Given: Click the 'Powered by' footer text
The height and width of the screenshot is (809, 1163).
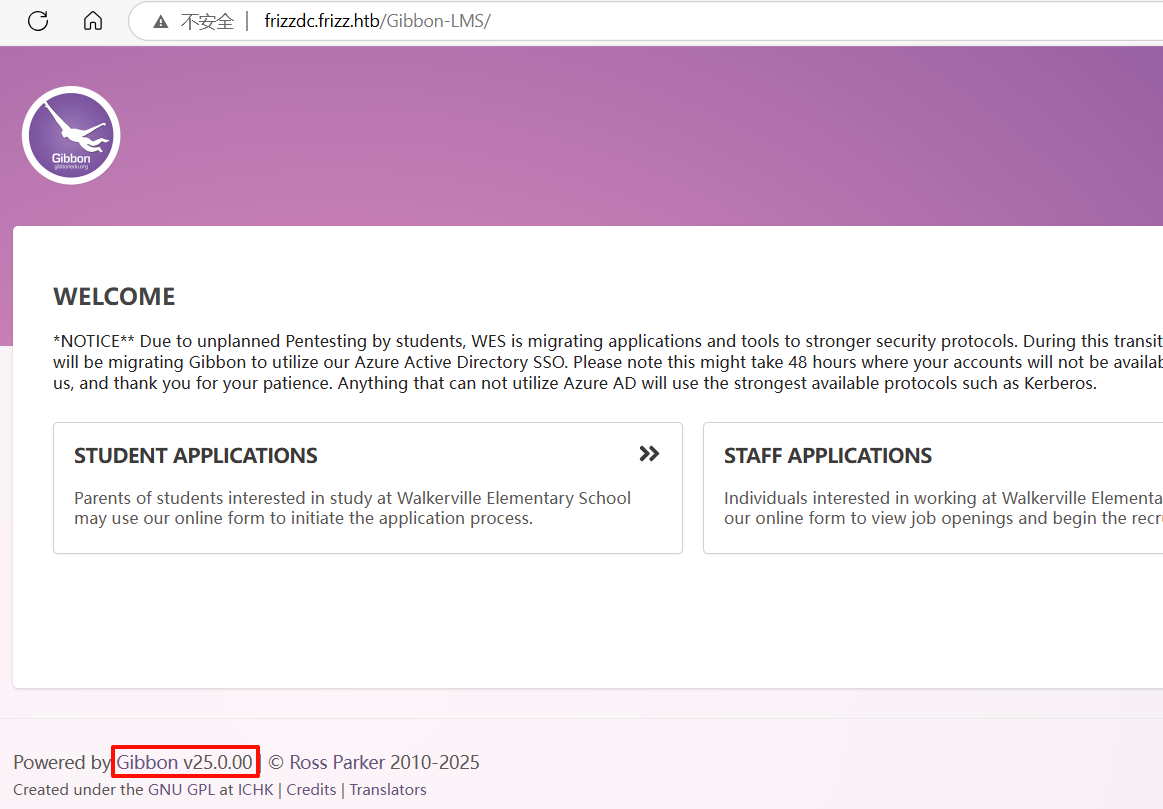Looking at the screenshot, I should 62,762.
